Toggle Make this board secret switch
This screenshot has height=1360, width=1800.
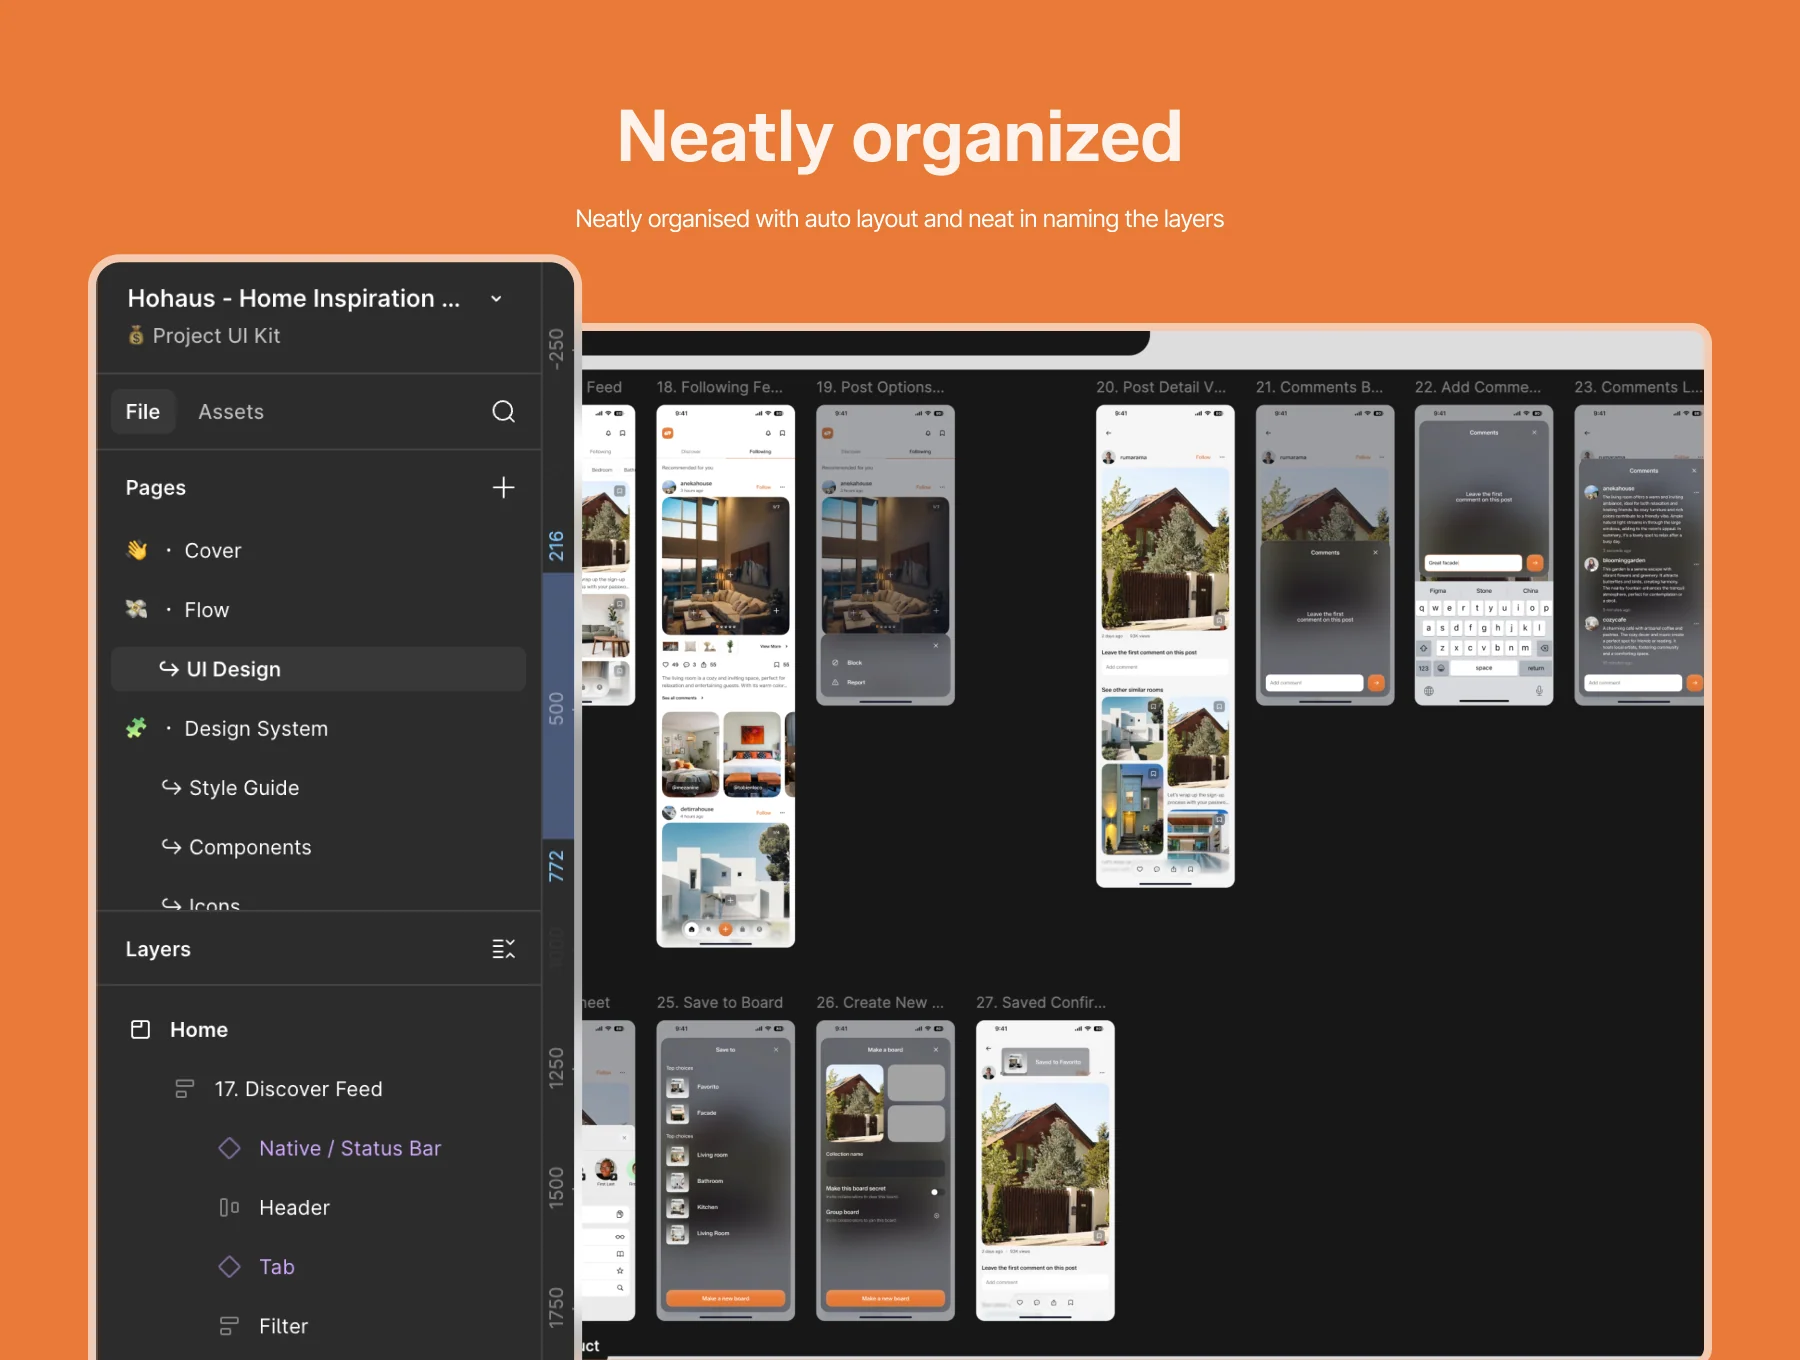coord(935,1191)
